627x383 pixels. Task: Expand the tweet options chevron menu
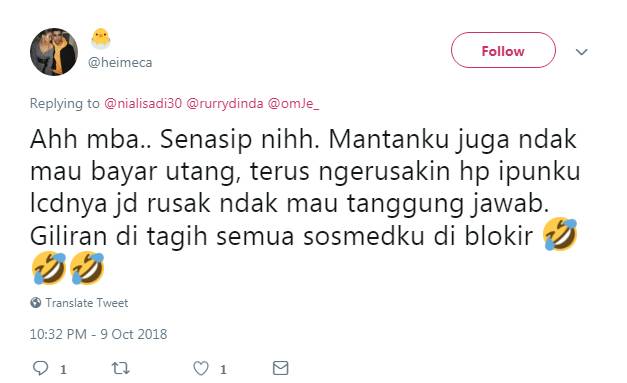pos(581,52)
